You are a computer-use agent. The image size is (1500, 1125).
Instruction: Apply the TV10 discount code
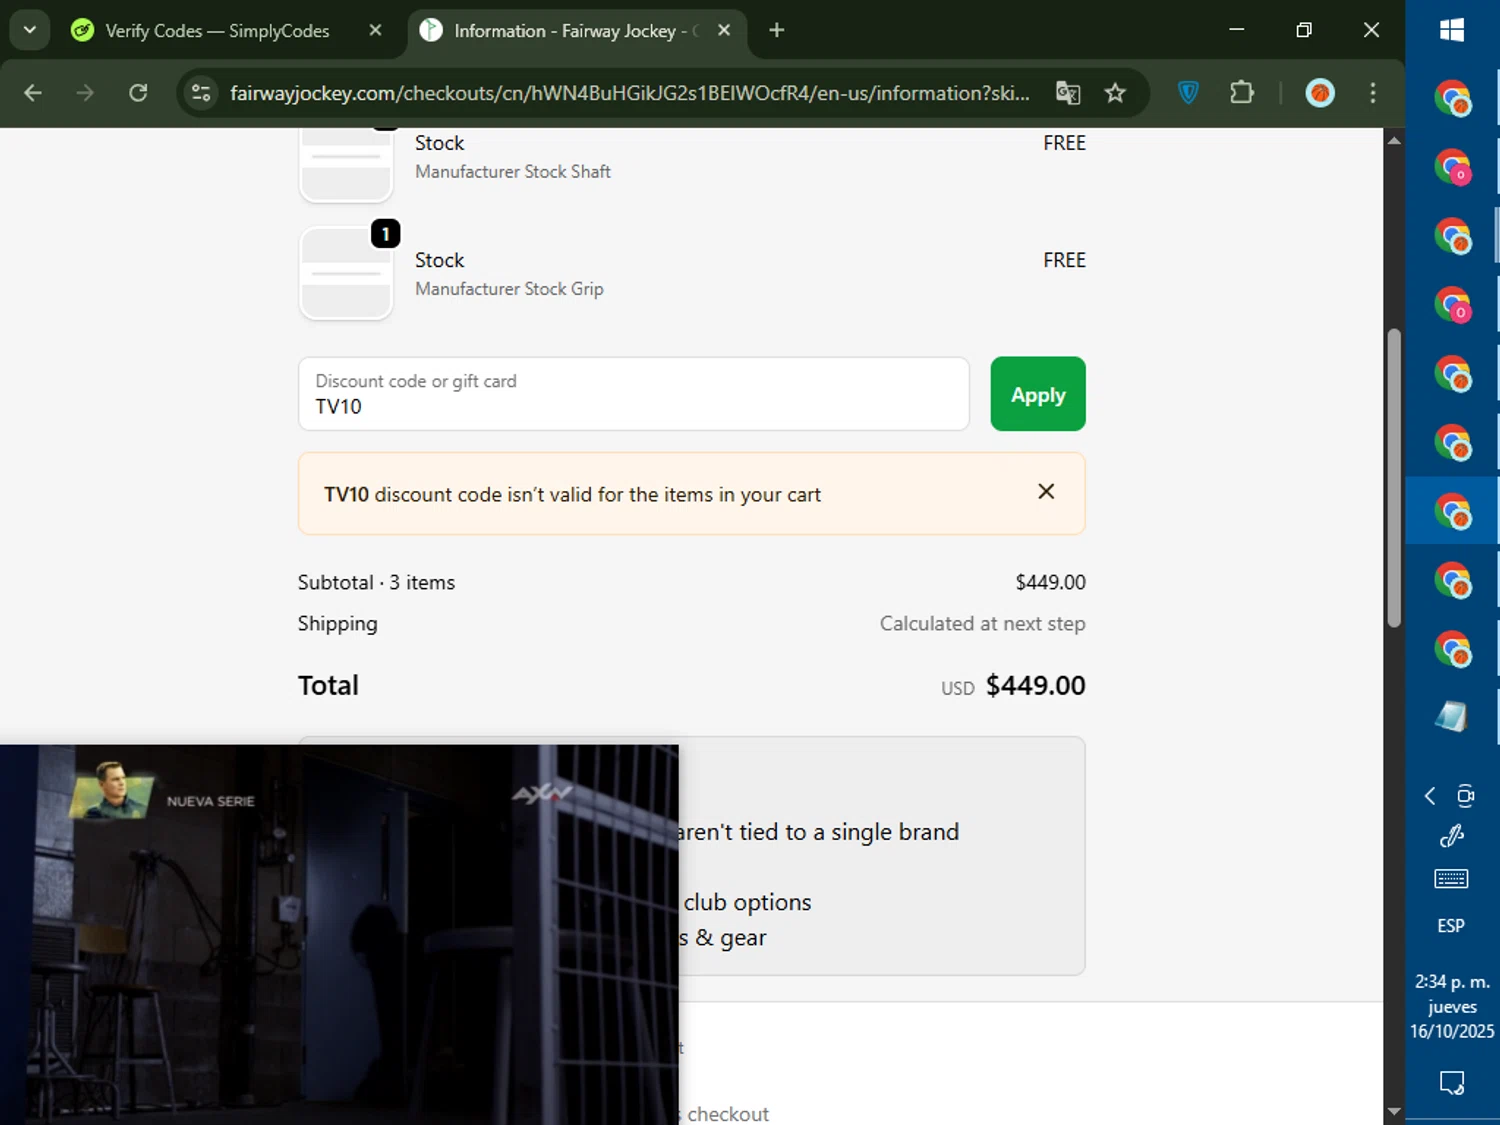point(1038,394)
